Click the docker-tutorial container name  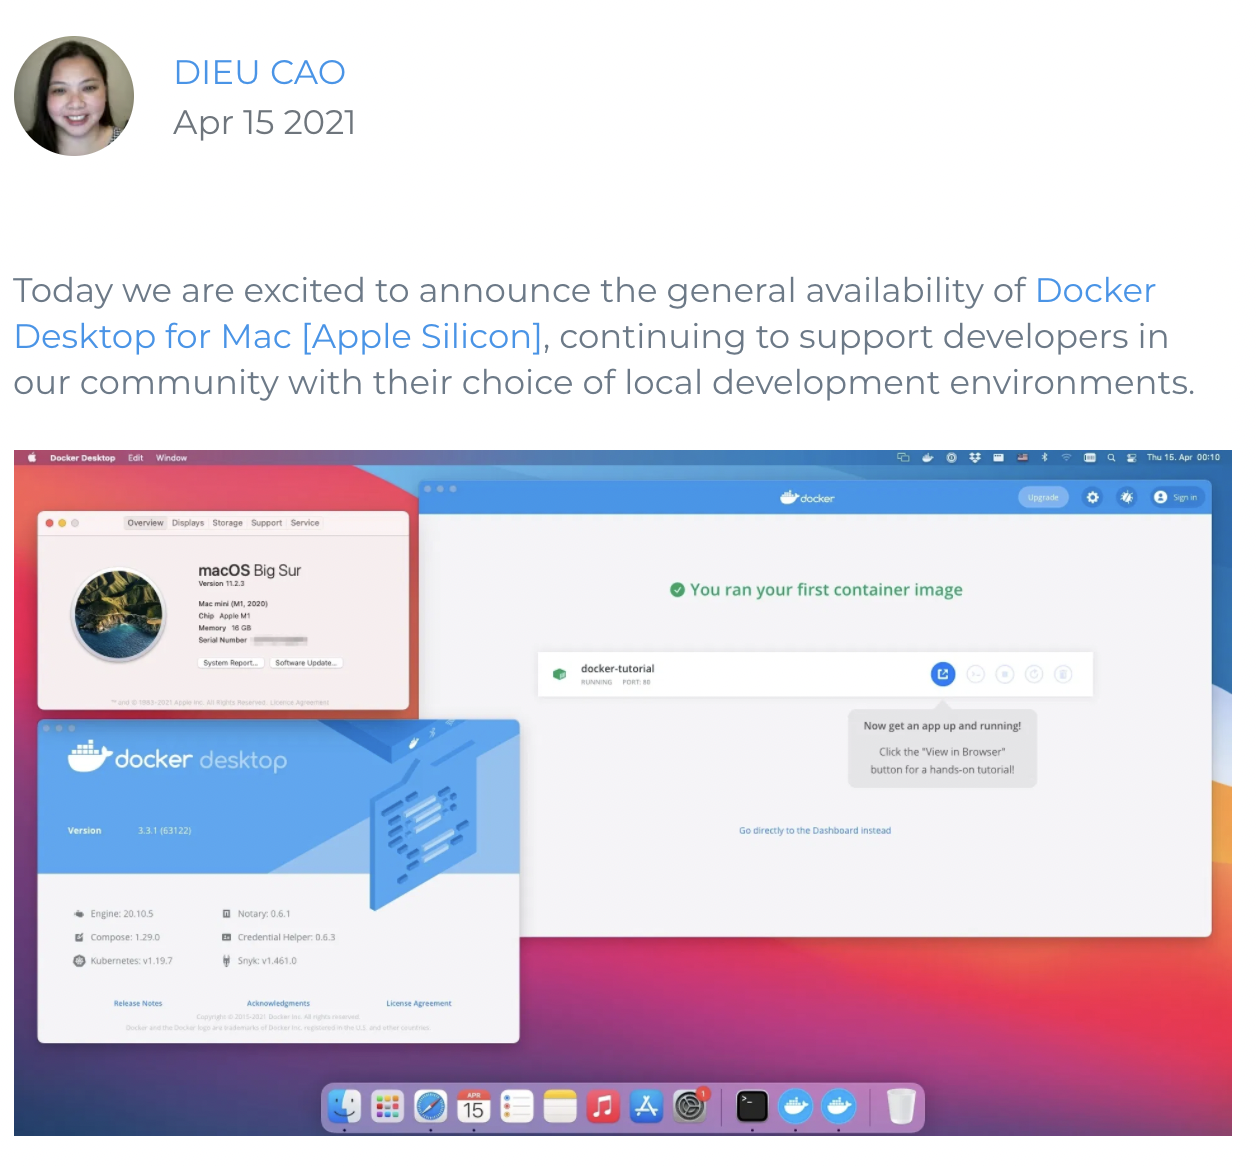tap(617, 668)
